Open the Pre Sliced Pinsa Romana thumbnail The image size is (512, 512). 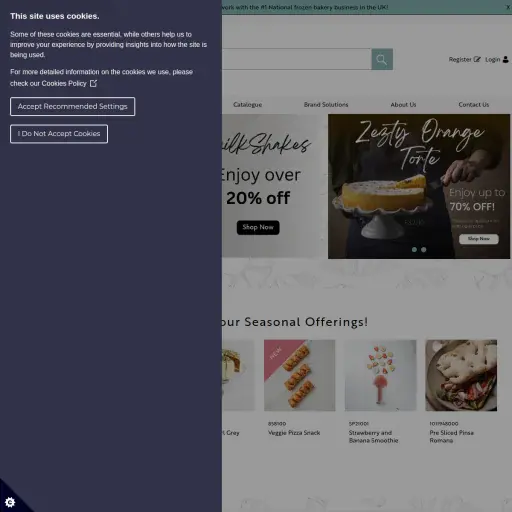click(x=461, y=375)
